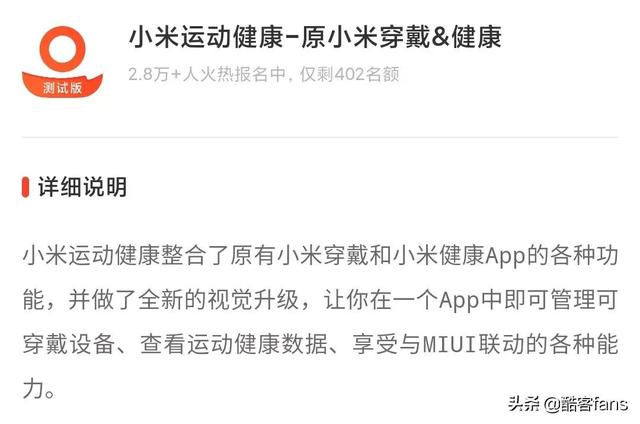Tap the 仅剩402名额 remaining quota text
Screen dimensions: 640x424
[349, 74]
